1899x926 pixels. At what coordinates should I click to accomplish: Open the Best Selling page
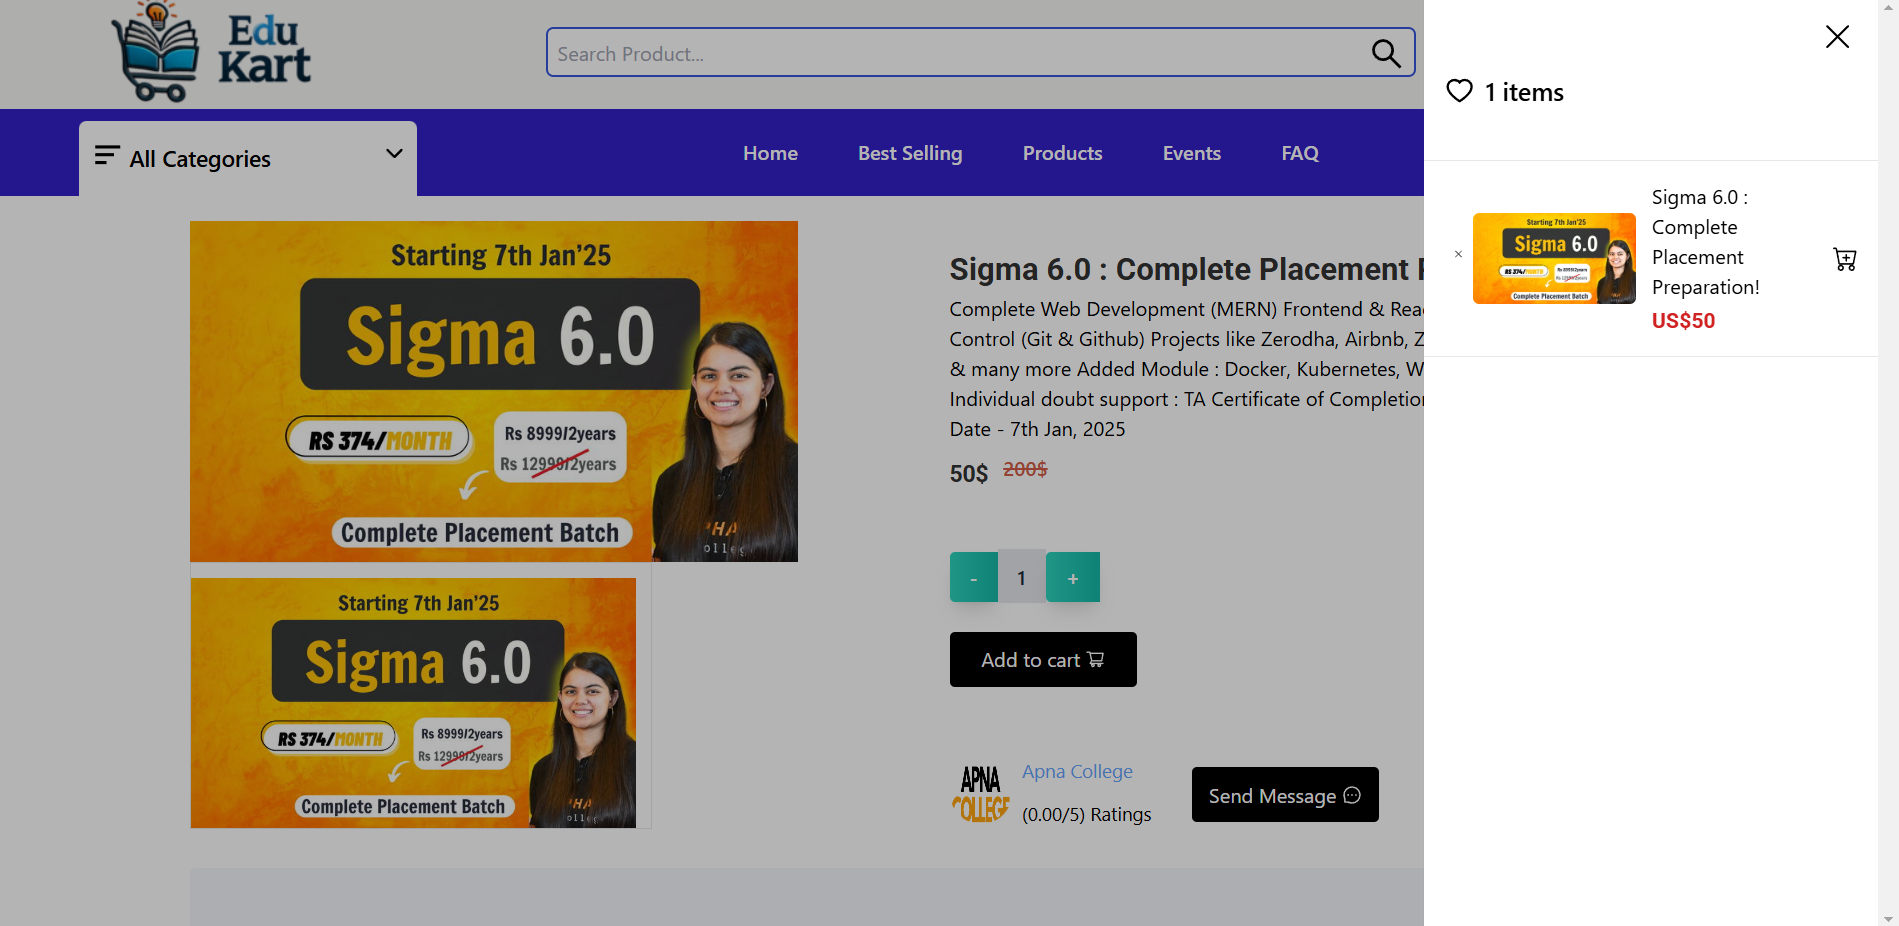coord(910,153)
